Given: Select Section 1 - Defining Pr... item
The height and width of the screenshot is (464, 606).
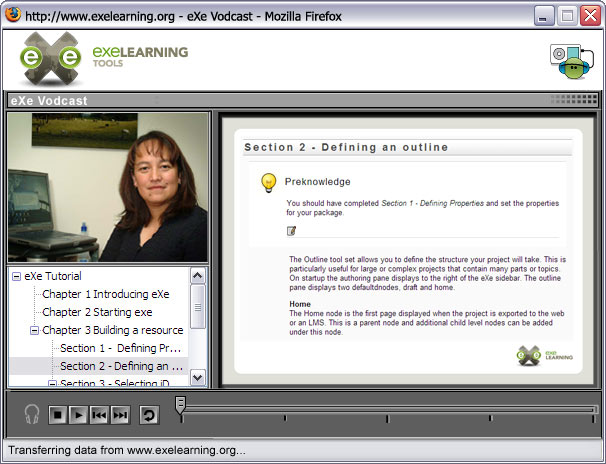Looking at the screenshot, I should (x=121, y=348).
